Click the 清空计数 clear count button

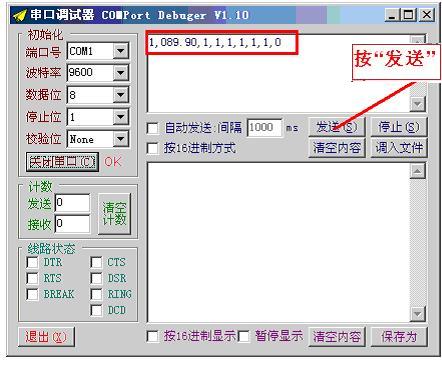click(x=114, y=214)
